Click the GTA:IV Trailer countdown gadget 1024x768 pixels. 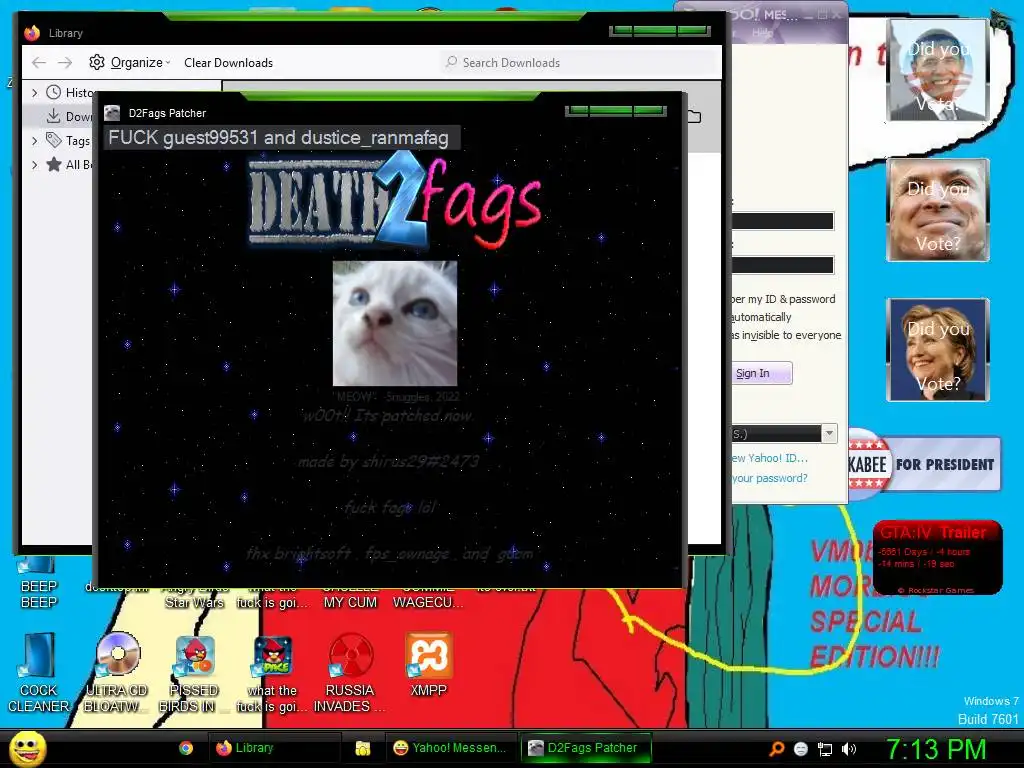coord(938,557)
